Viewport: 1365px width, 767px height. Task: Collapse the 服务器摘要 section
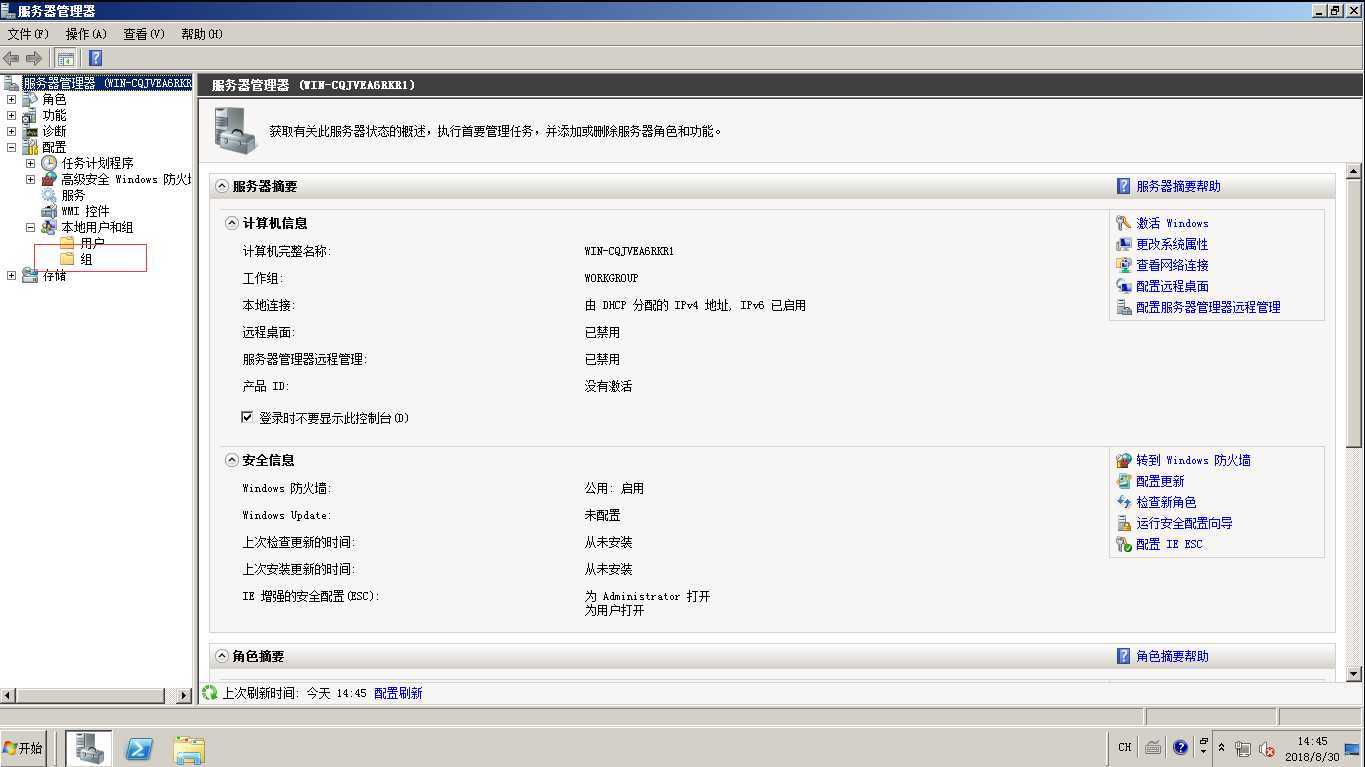coord(222,186)
